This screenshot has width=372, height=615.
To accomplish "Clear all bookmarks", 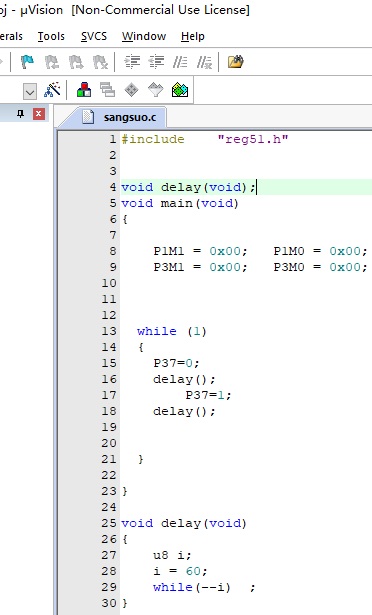I will coord(100,62).
